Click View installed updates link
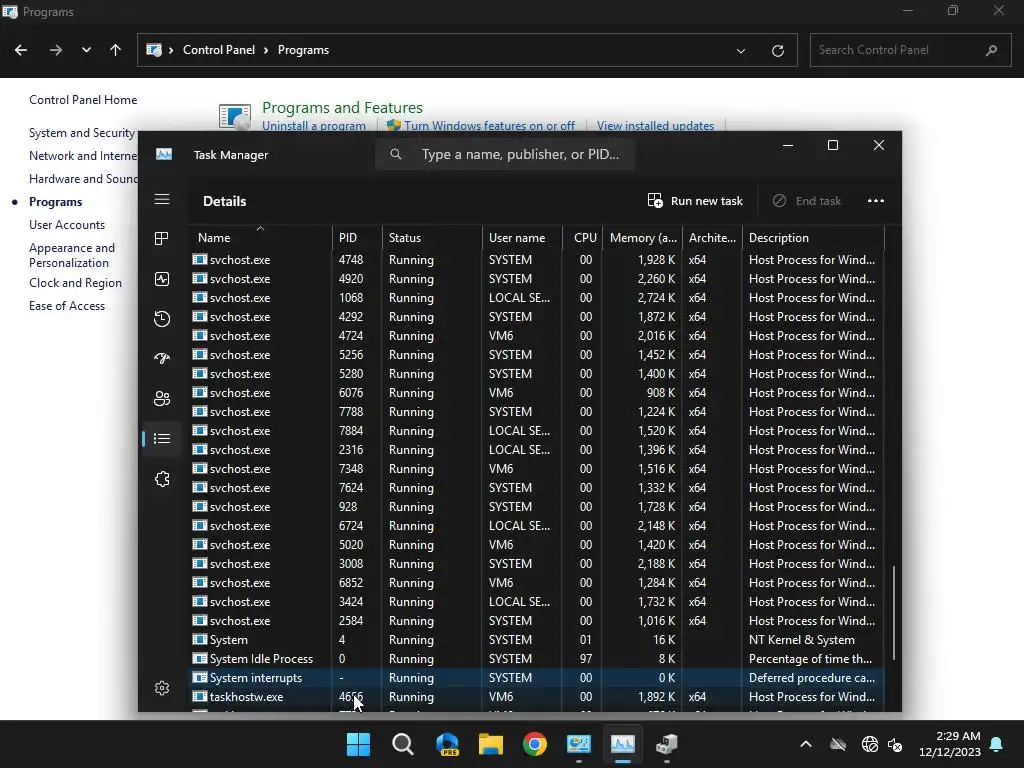 (x=655, y=126)
